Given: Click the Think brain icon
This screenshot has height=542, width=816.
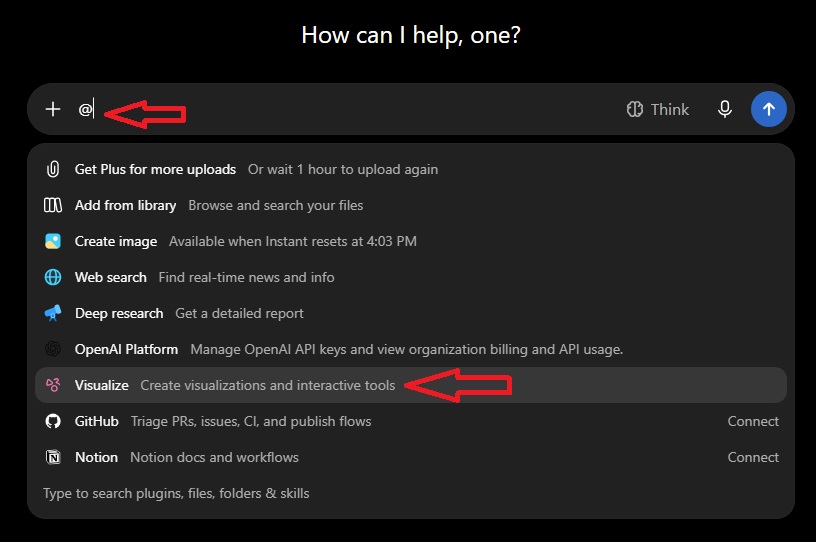Looking at the screenshot, I should click(x=634, y=109).
